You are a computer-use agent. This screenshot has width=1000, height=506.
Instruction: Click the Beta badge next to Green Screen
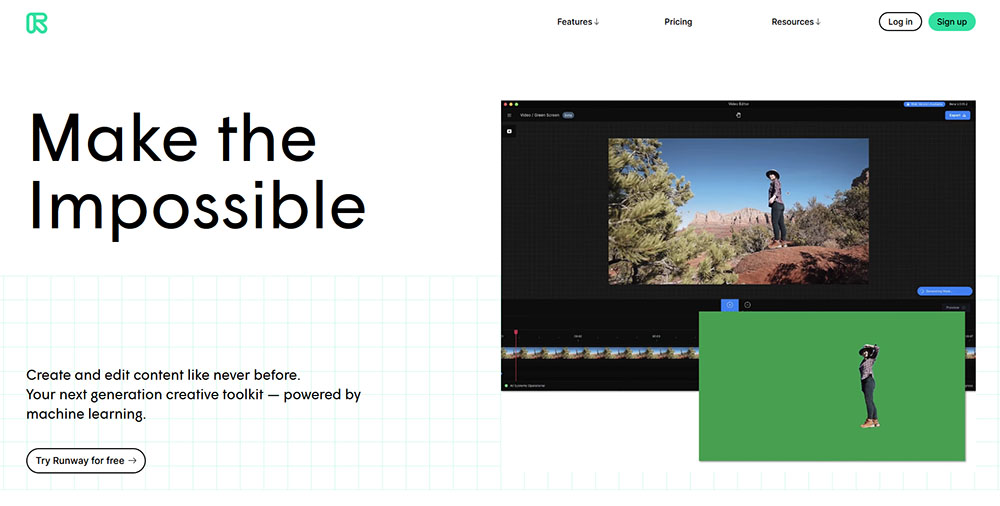(x=568, y=115)
